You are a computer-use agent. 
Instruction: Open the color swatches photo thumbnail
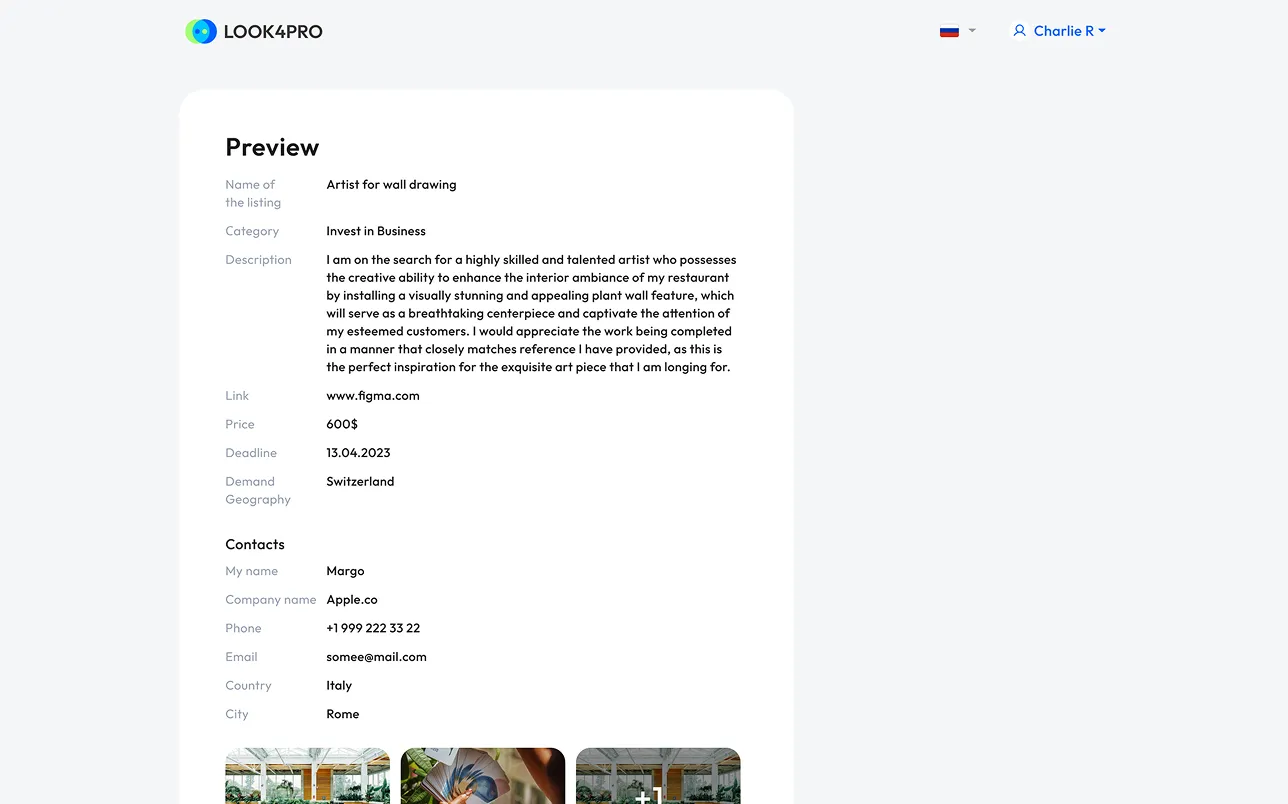483,776
